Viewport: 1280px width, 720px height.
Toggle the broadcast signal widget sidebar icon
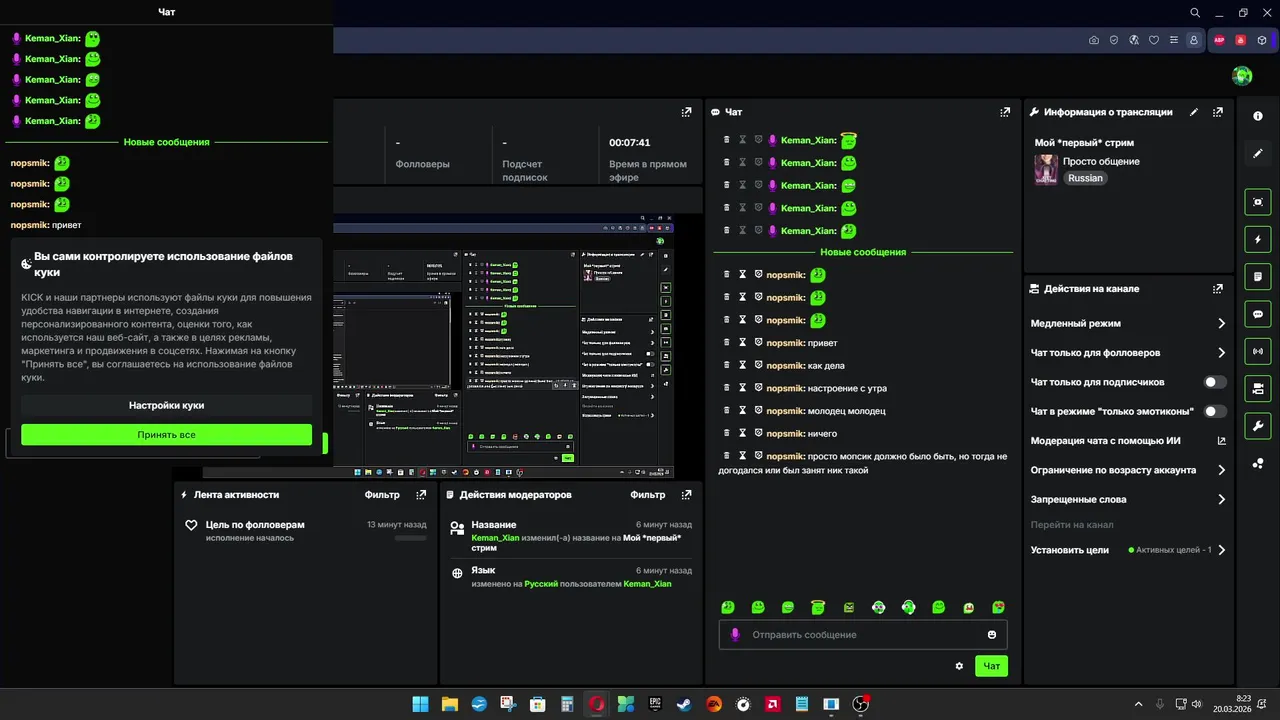pos(1258,351)
